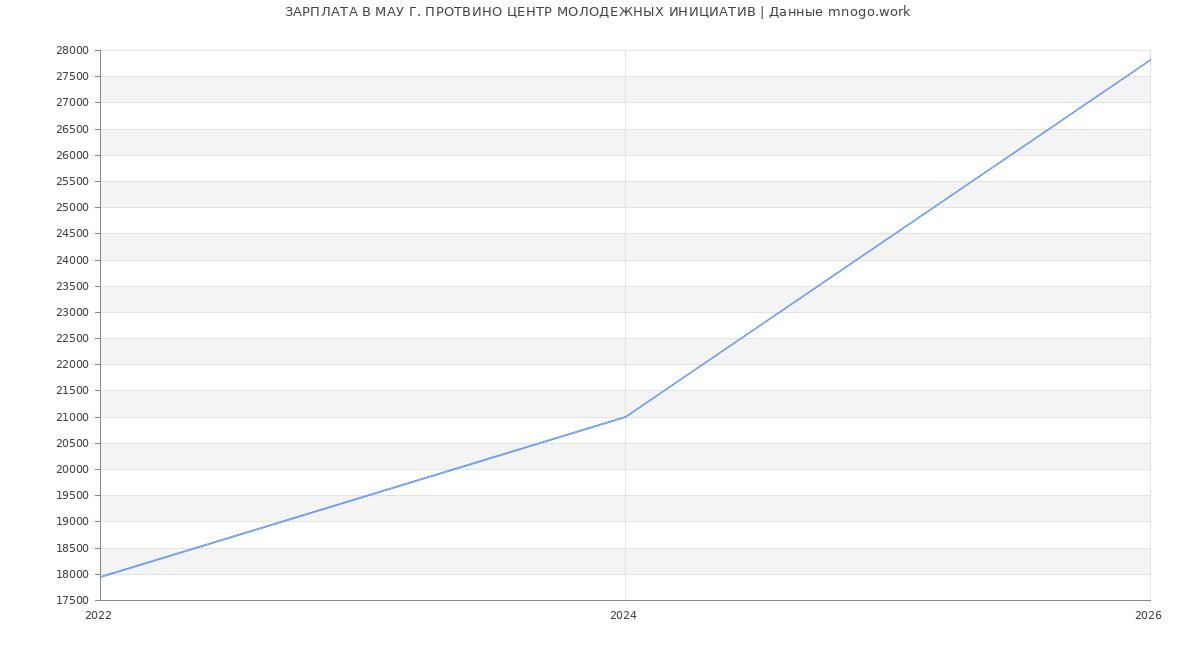Select the 2024 data point on line
Viewport: 1200px width, 650px height.
coord(625,417)
